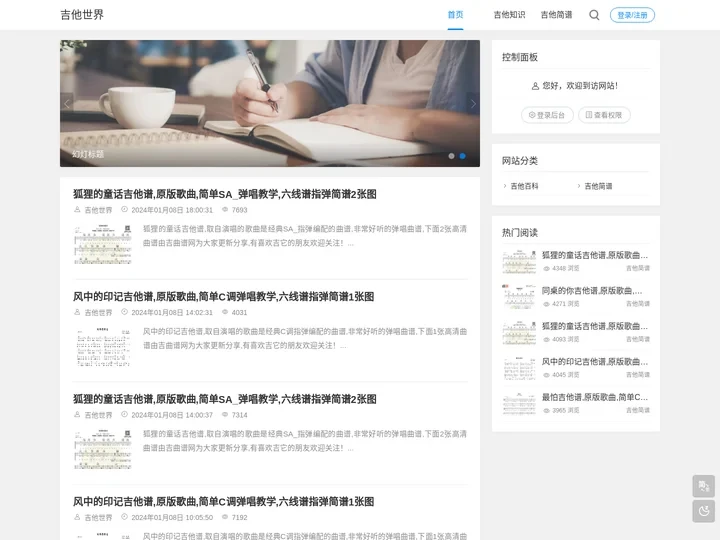The width and height of the screenshot is (720, 540).
Task: Click thumbnail of hot read 最怕吉他谱
Action: click(519, 404)
